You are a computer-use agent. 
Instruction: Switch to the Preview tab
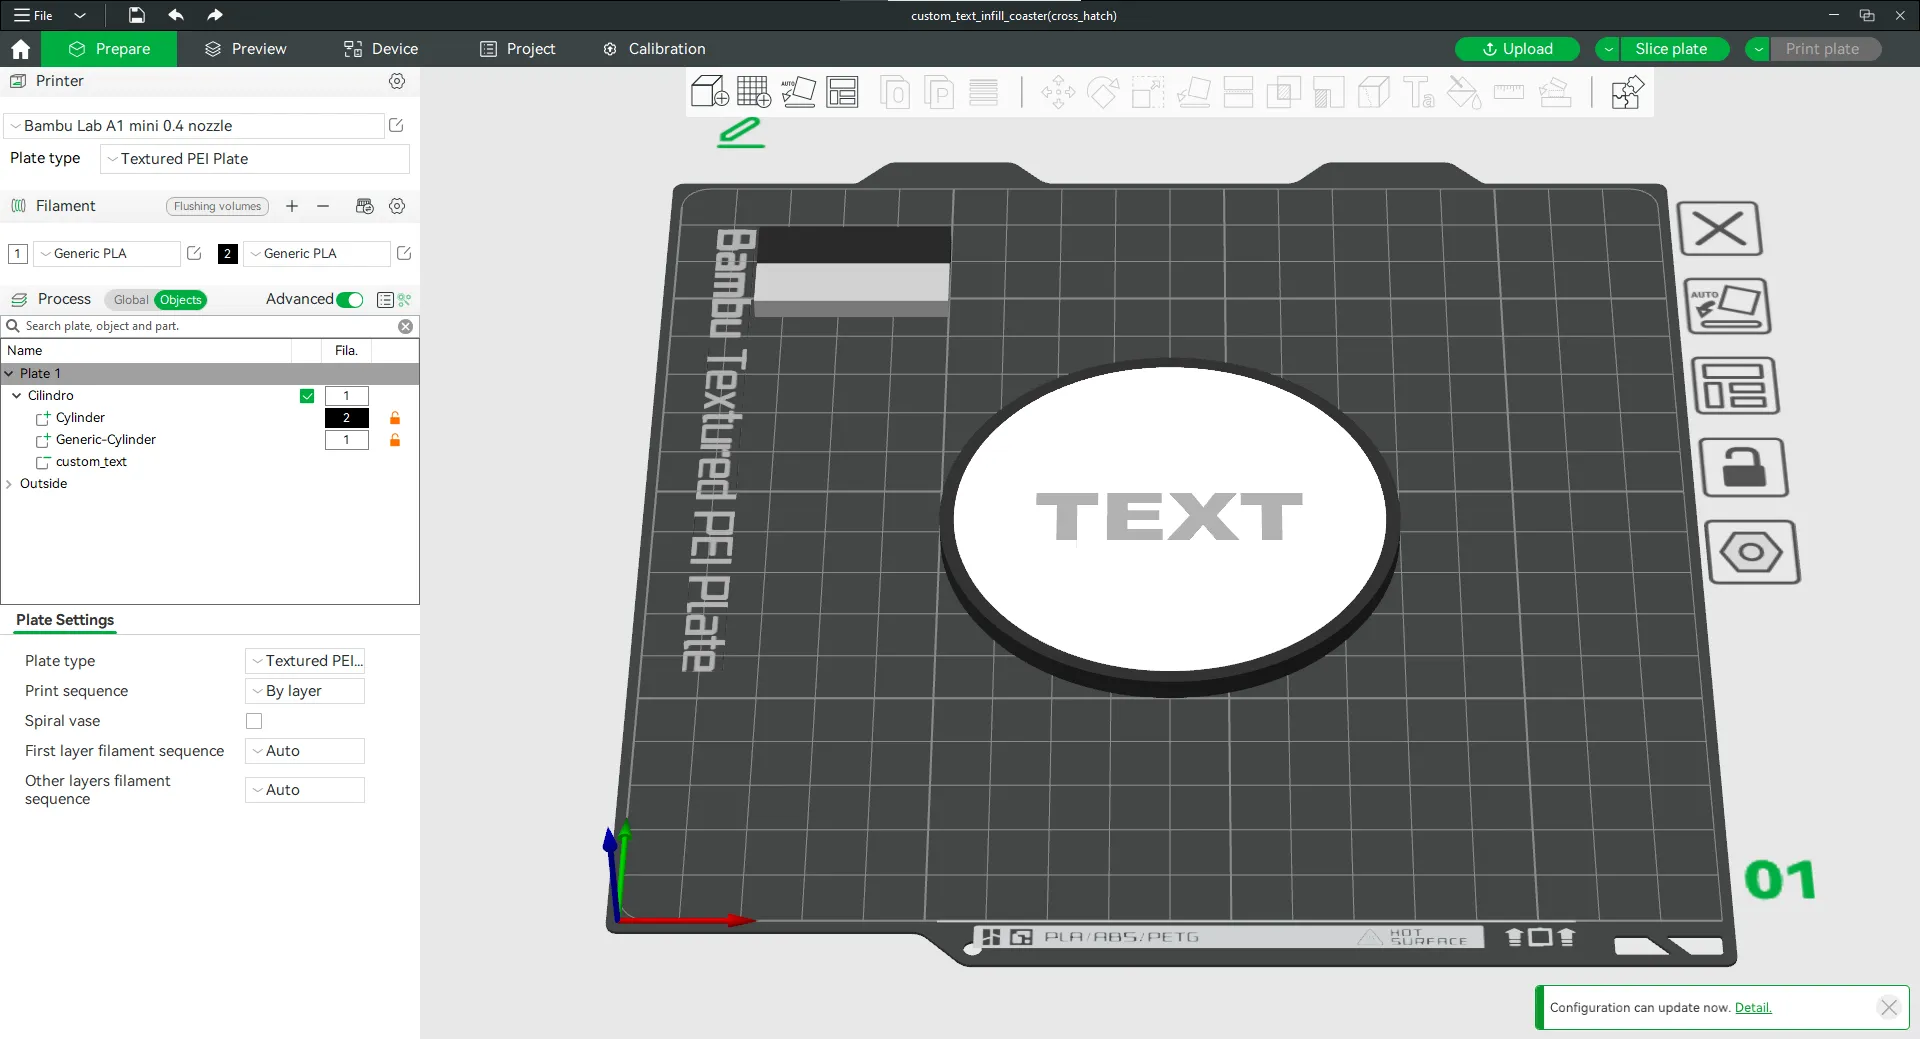point(245,49)
